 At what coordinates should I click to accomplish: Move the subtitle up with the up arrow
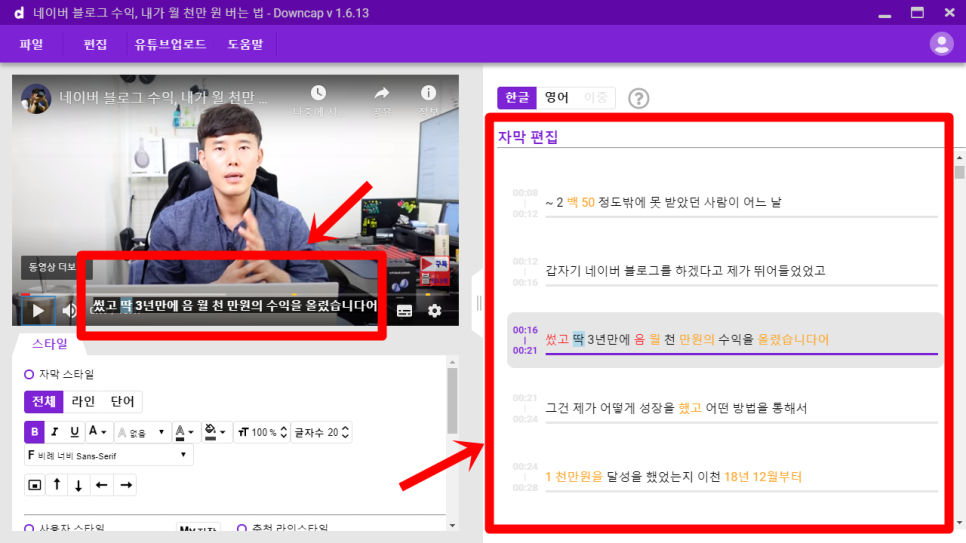57,485
